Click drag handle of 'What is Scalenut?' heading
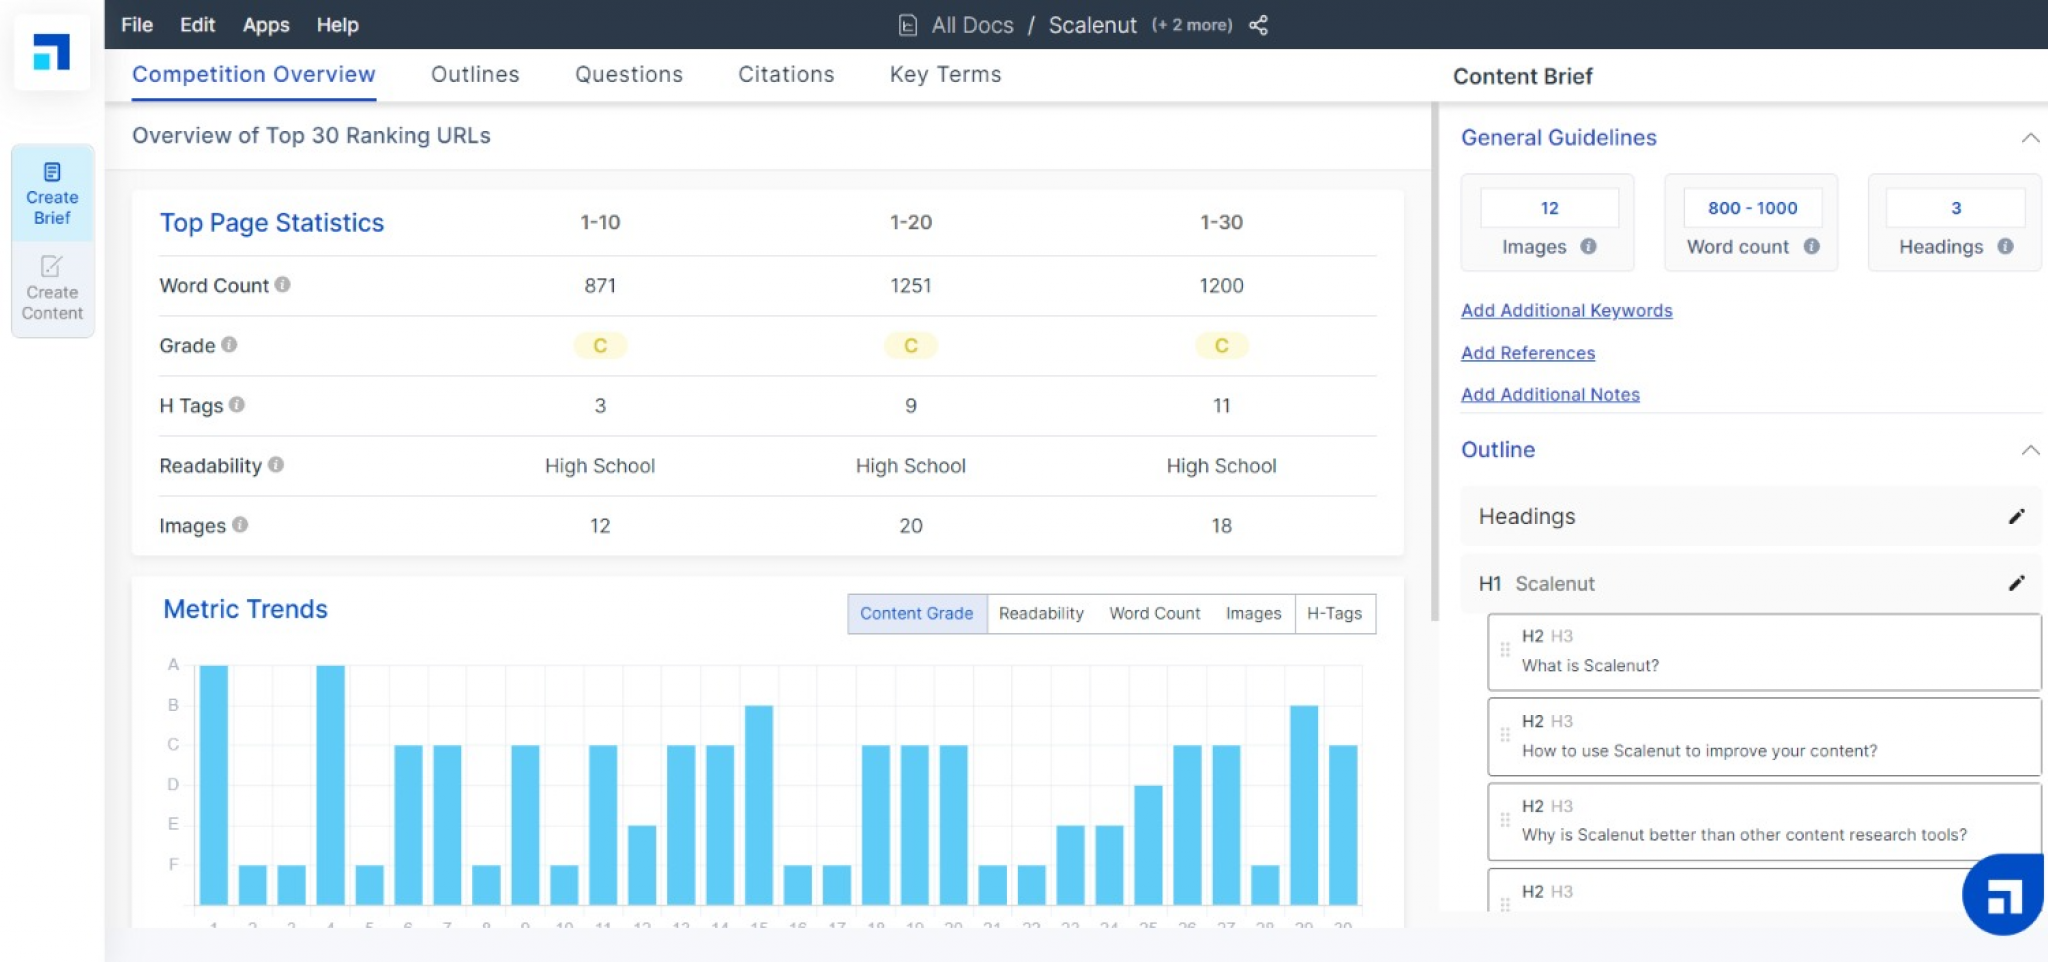 coord(1505,650)
